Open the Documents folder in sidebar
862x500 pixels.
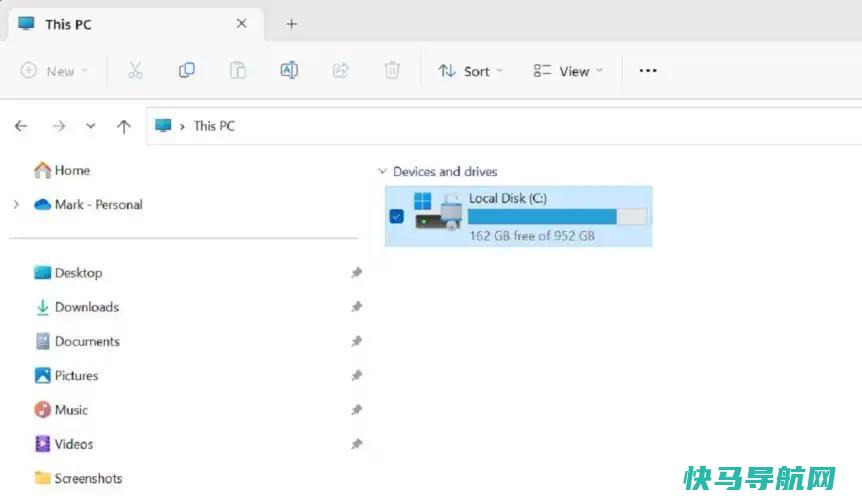pos(77,341)
